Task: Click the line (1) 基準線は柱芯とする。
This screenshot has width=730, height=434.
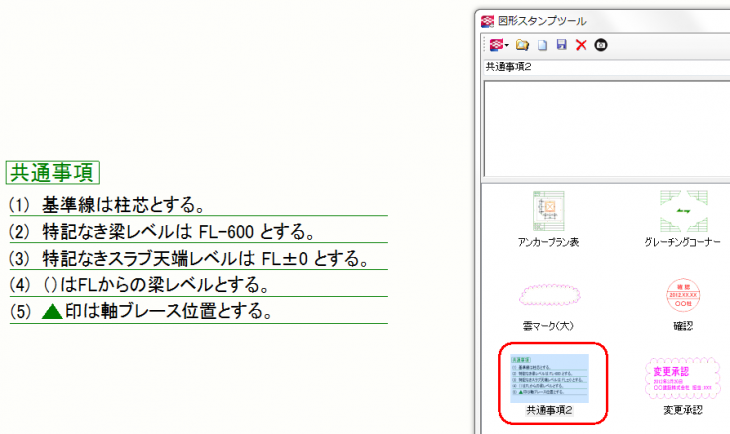Action: 107,205
